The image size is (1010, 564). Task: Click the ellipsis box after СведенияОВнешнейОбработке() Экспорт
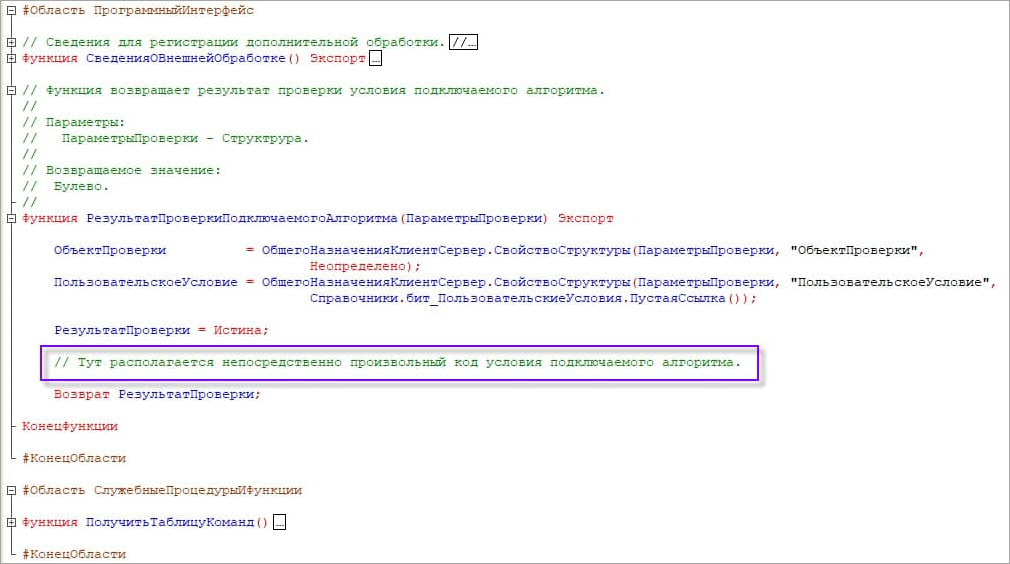click(376, 58)
